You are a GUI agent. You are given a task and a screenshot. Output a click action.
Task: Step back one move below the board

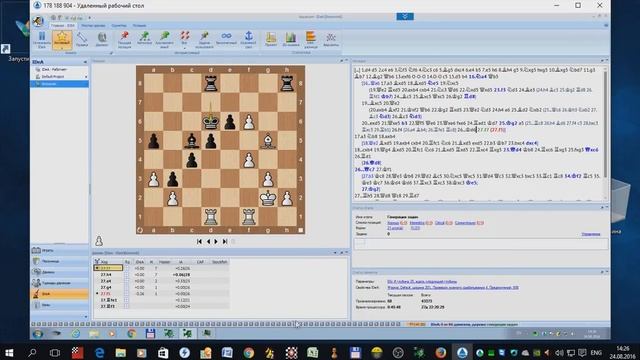pyautogui.click(x=208, y=241)
